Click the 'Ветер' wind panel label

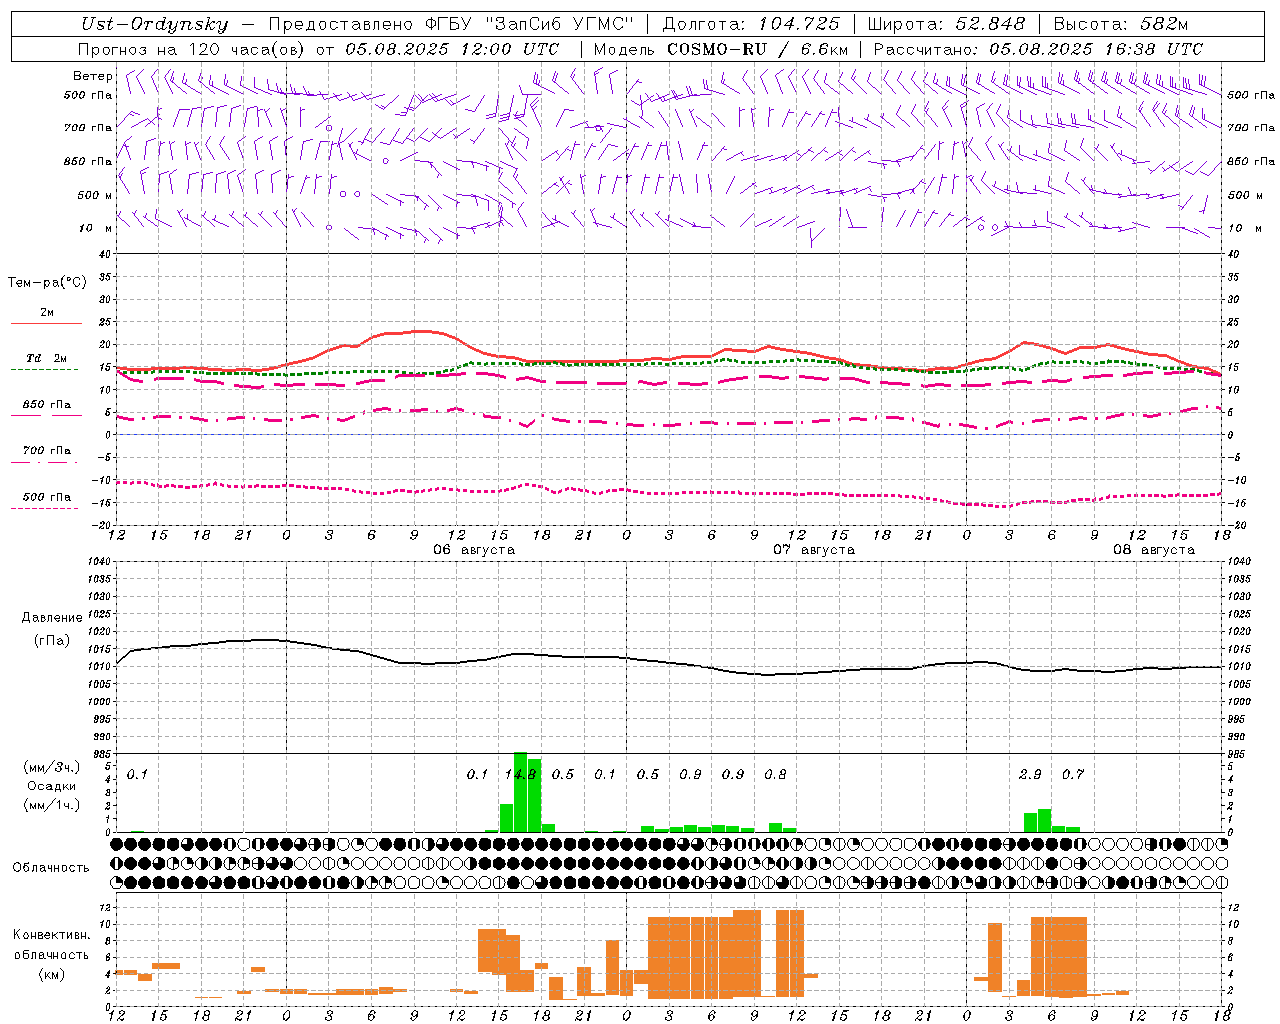93,76
